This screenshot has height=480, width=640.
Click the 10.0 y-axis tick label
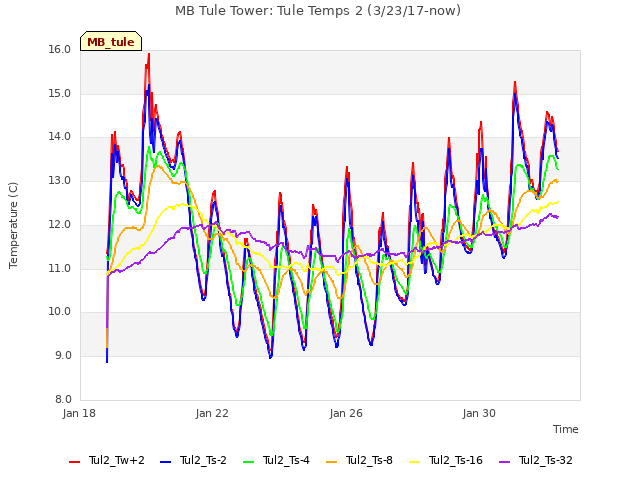click(x=60, y=312)
